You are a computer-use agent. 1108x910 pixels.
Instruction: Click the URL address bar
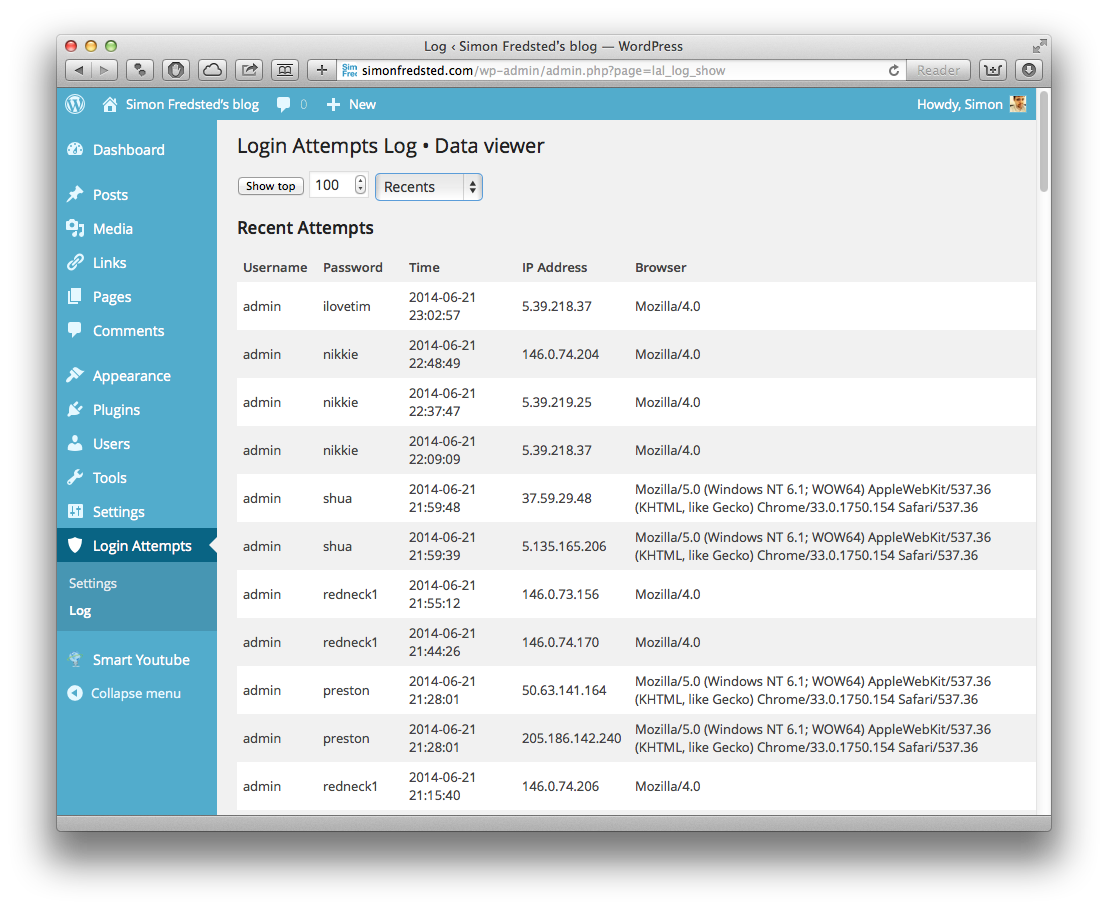pyautogui.click(x=611, y=70)
